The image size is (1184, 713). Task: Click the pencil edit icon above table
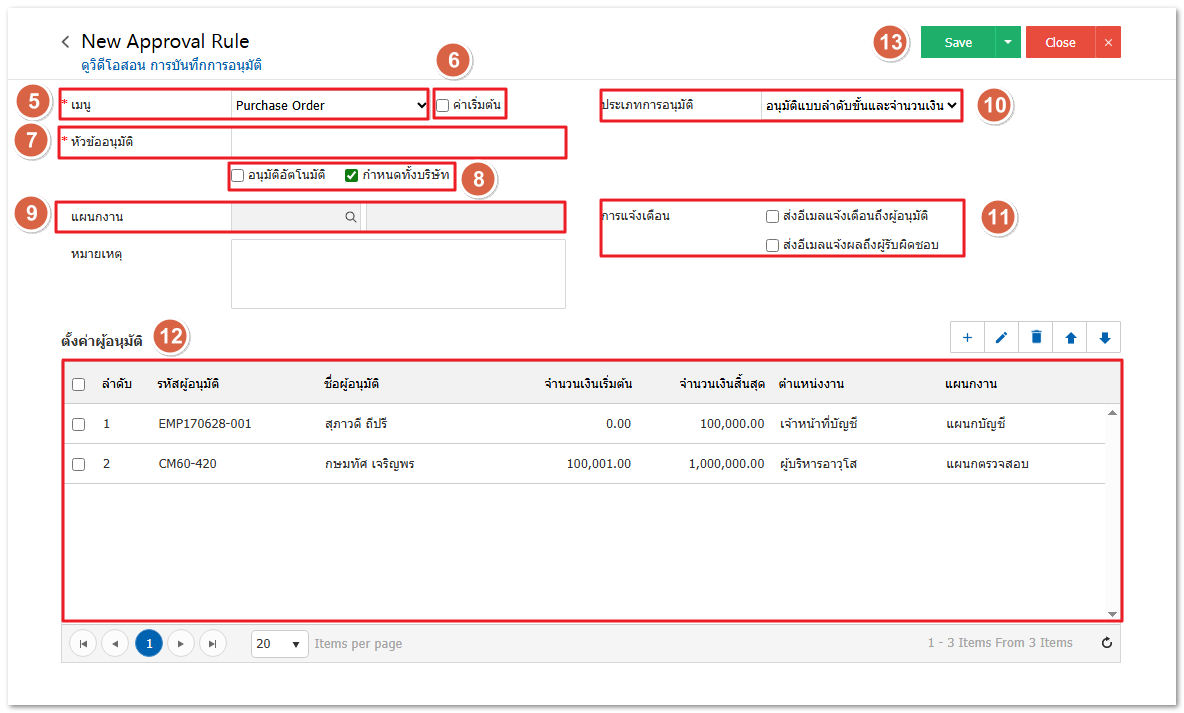pyautogui.click(x=1001, y=337)
